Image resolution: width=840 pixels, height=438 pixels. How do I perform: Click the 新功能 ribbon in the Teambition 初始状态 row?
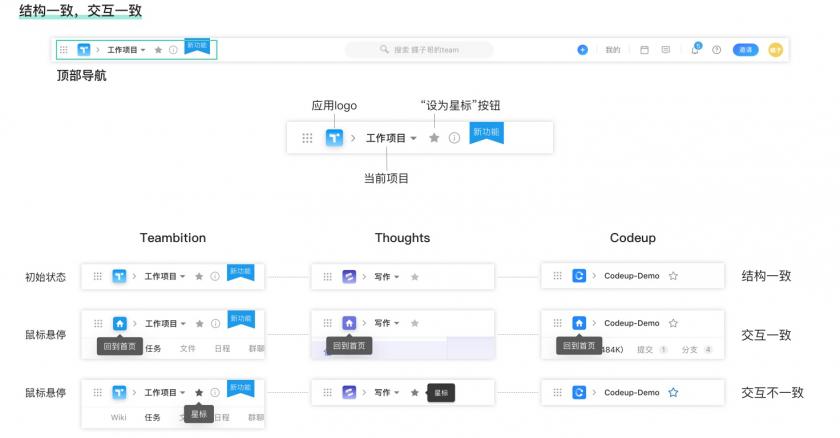tap(241, 273)
